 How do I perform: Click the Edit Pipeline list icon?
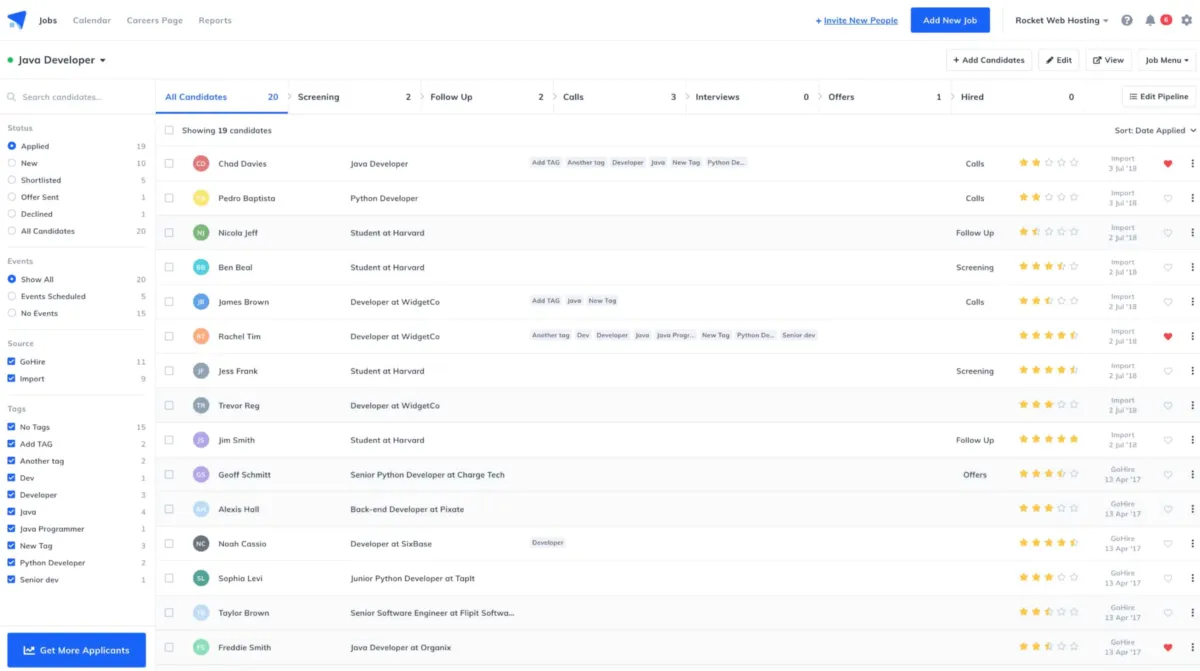[1131, 96]
